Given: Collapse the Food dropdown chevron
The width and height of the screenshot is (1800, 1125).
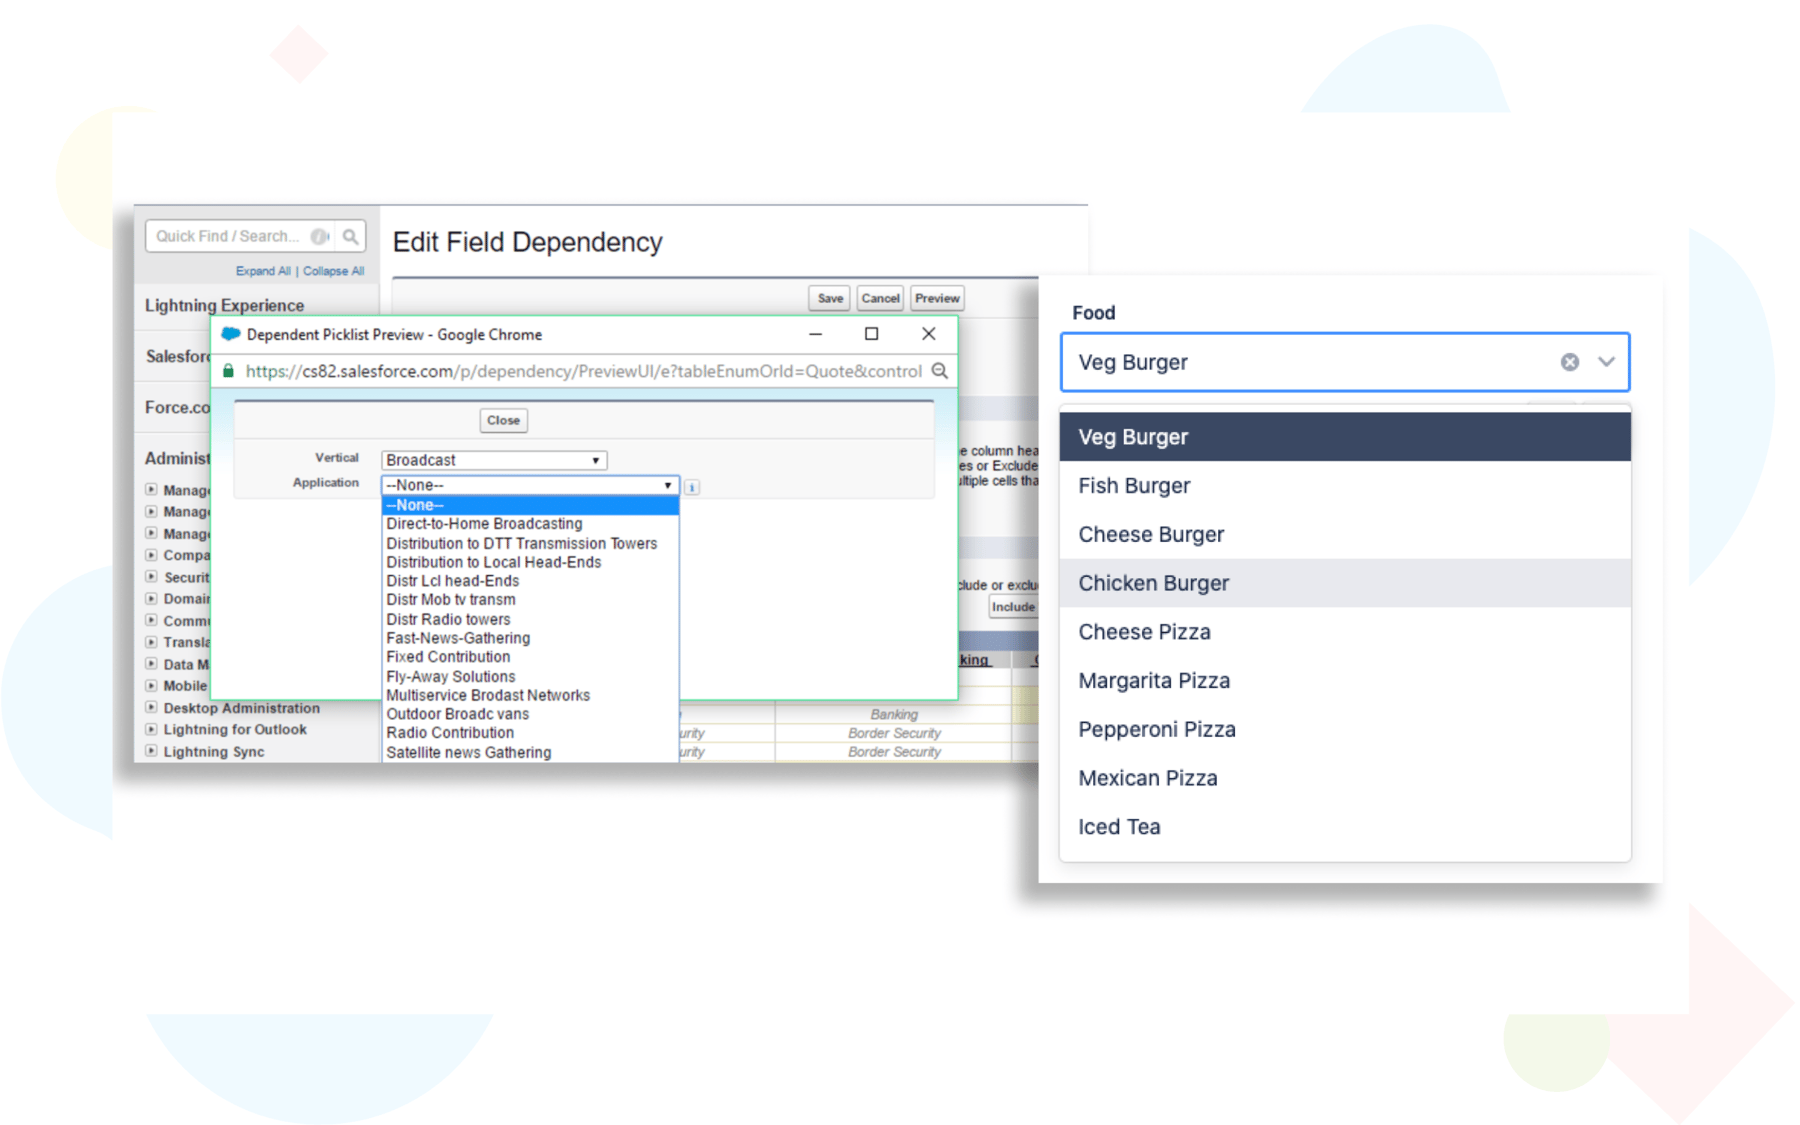Looking at the screenshot, I should pyautogui.click(x=1606, y=362).
